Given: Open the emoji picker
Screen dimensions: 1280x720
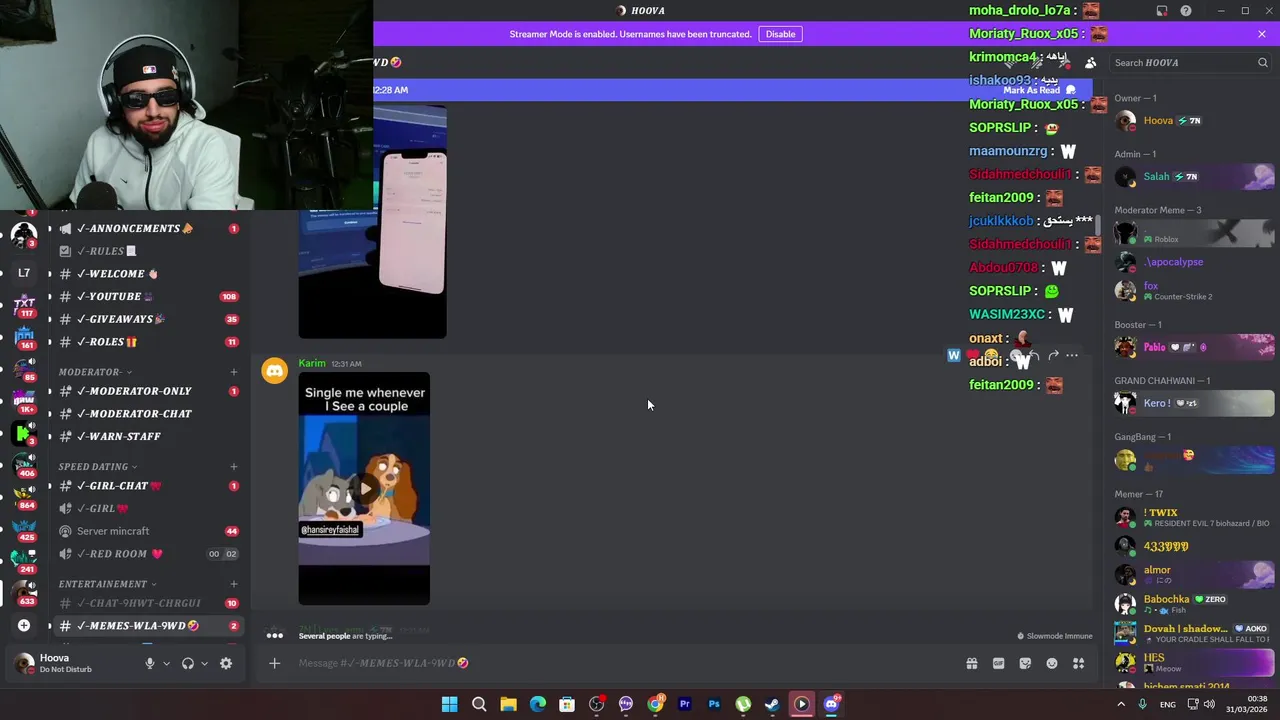Looking at the screenshot, I should 1052,663.
